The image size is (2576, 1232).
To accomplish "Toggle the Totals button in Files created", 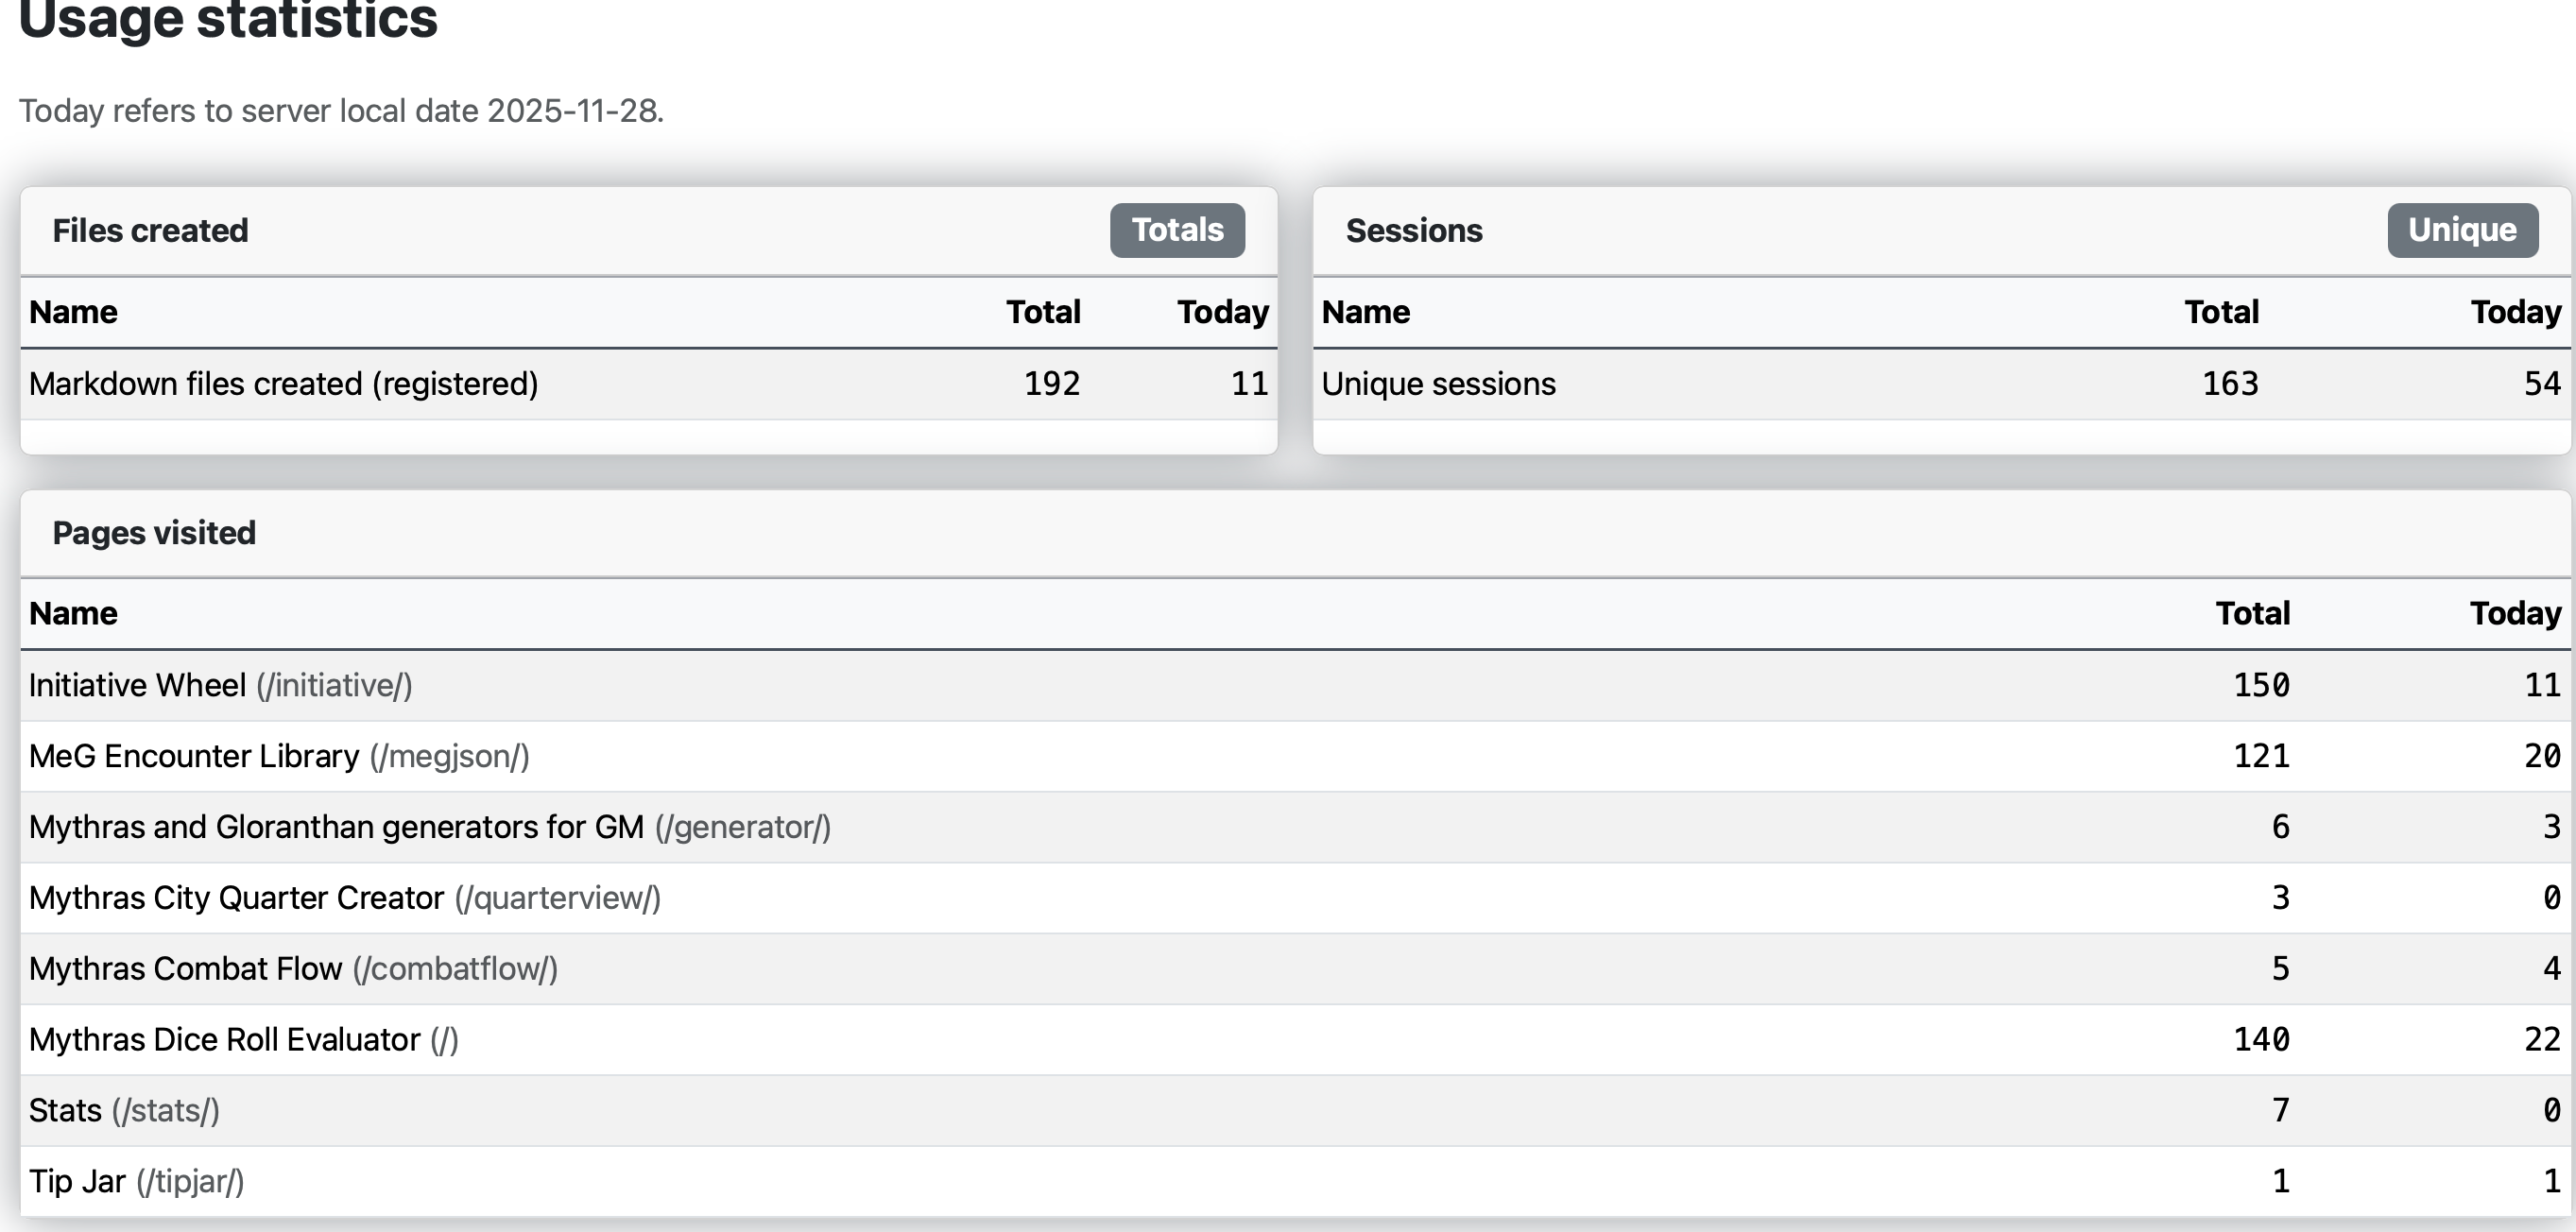I will [1177, 230].
